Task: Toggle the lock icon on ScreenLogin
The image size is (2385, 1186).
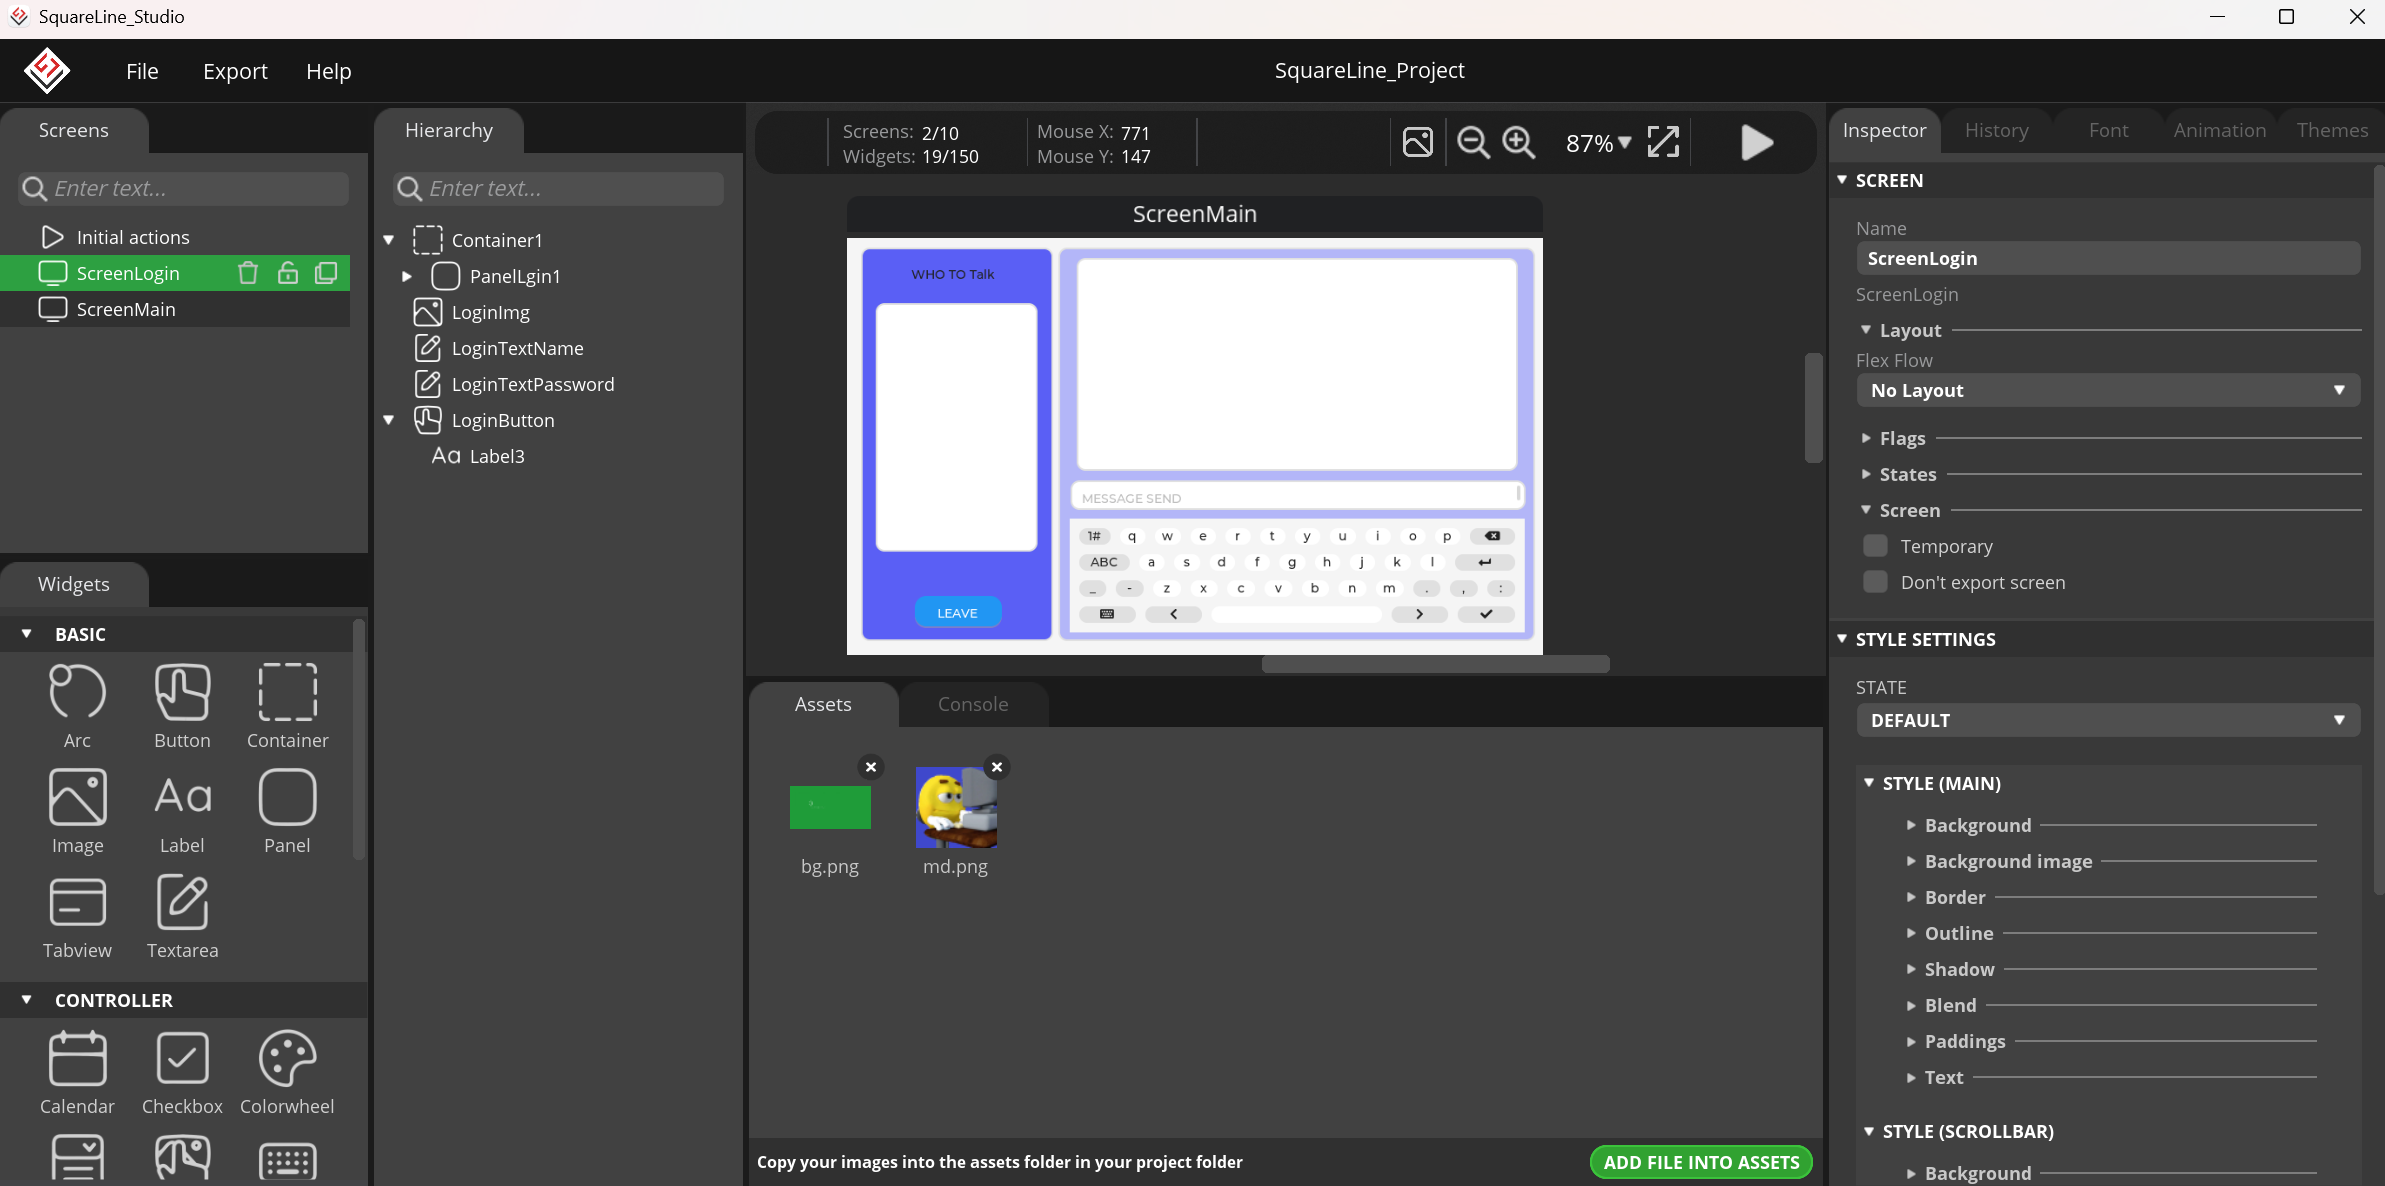Action: 288,273
